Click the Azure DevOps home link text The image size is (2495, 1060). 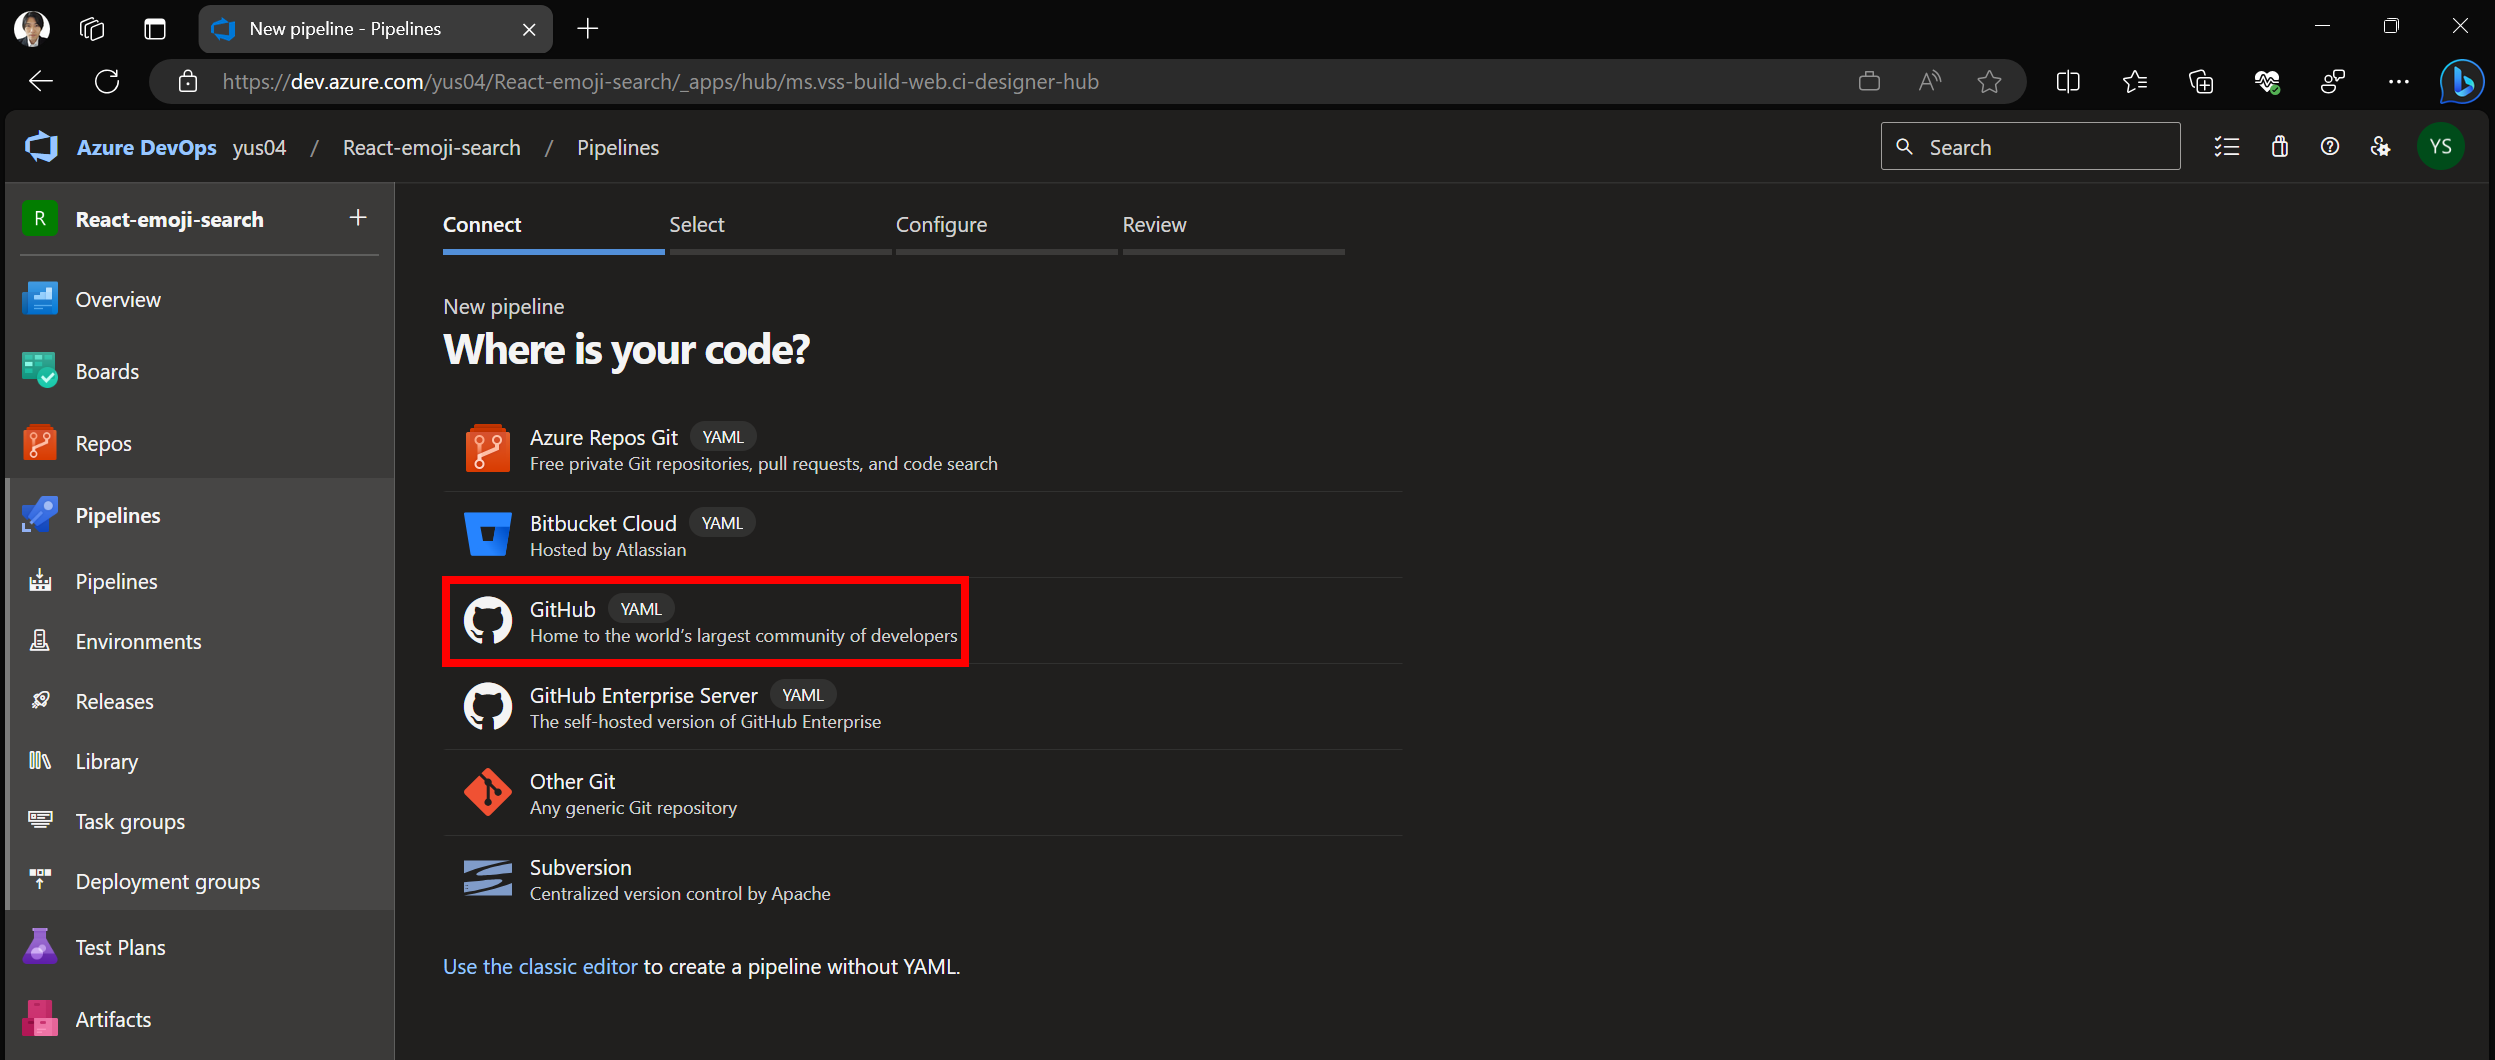click(x=147, y=147)
